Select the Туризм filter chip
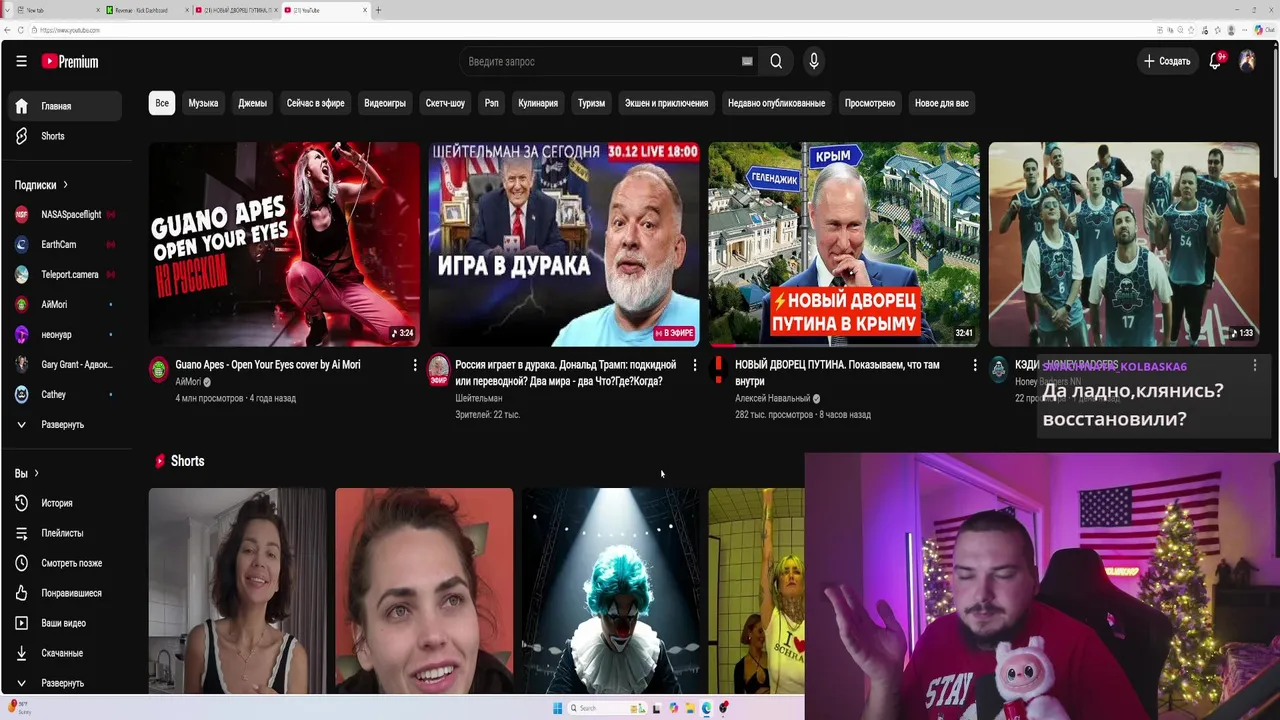Viewport: 1280px width, 720px height. click(x=591, y=103)
